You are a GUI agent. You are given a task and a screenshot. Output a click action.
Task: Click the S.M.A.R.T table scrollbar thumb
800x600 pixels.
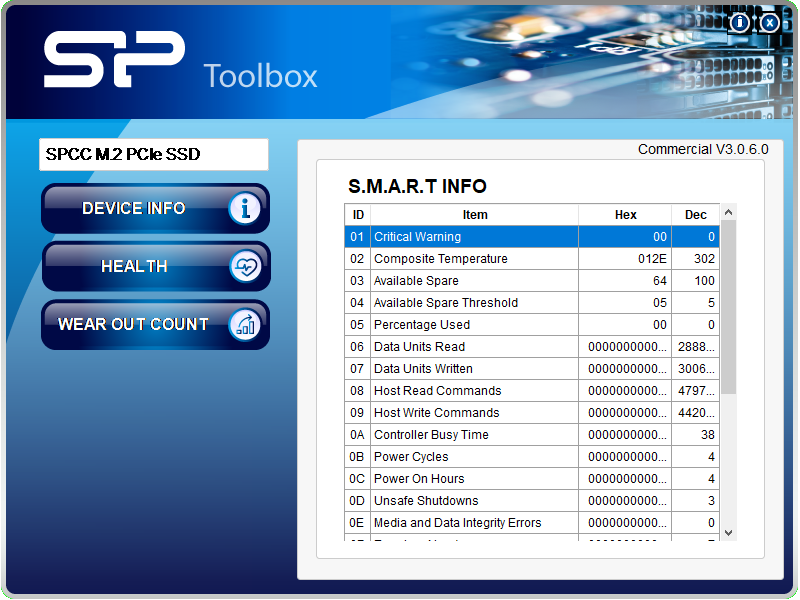(729, 307)
